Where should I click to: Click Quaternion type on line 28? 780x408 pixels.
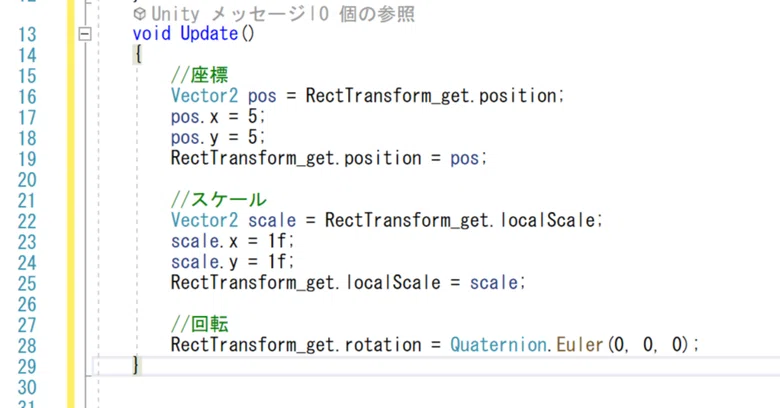coord(498,344)
